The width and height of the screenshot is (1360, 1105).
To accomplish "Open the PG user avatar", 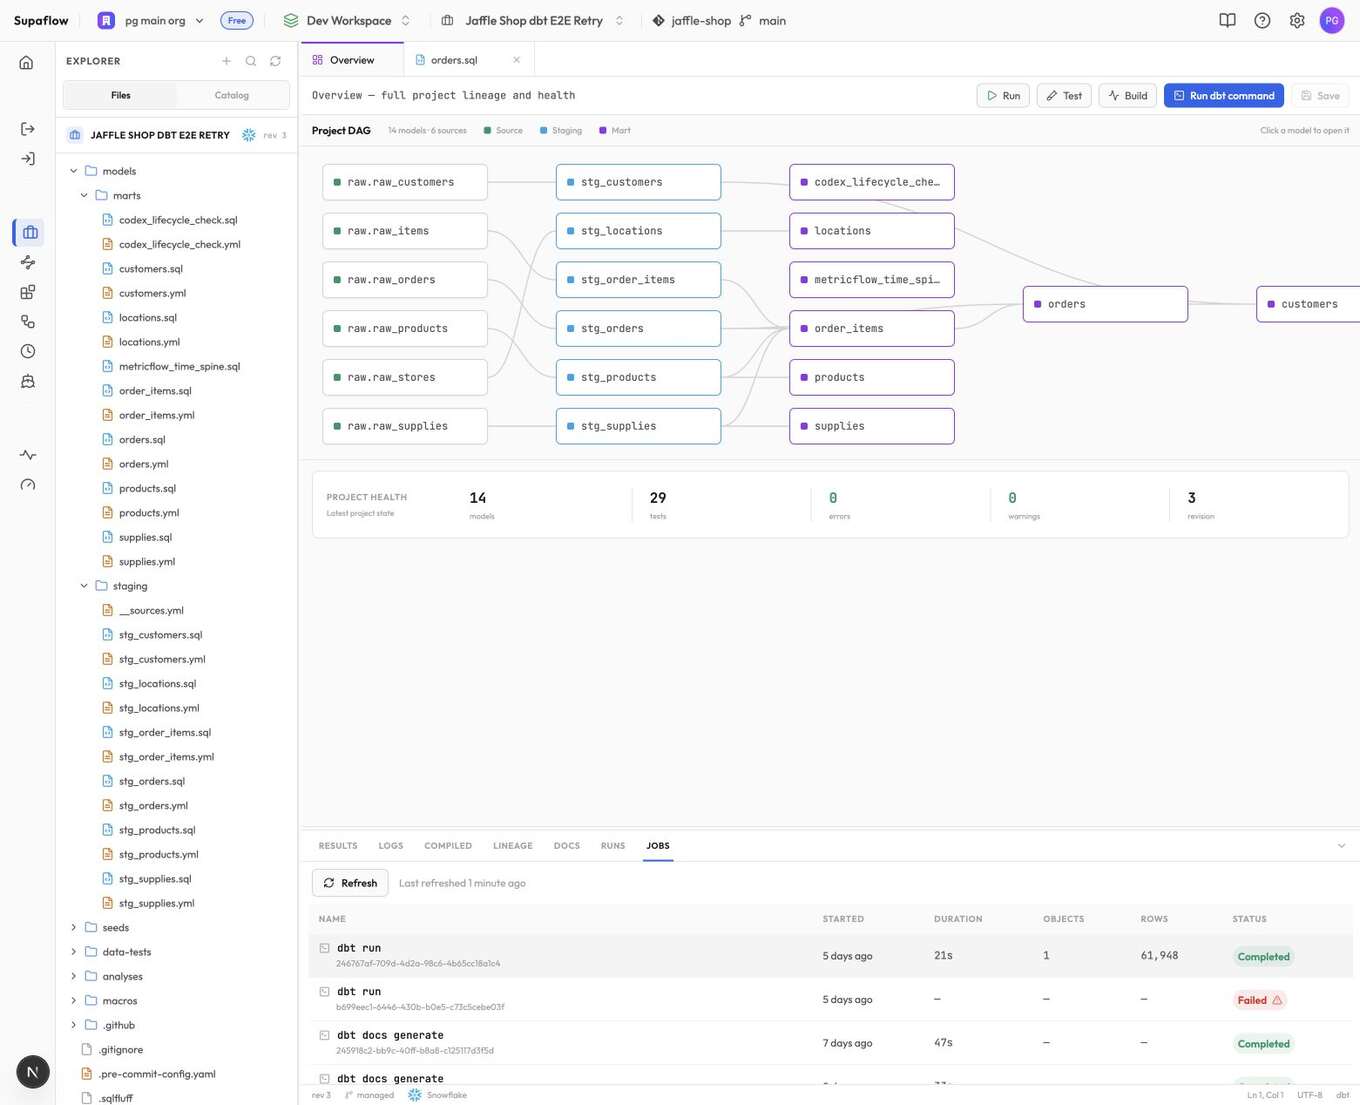I will coord(1332,20).
